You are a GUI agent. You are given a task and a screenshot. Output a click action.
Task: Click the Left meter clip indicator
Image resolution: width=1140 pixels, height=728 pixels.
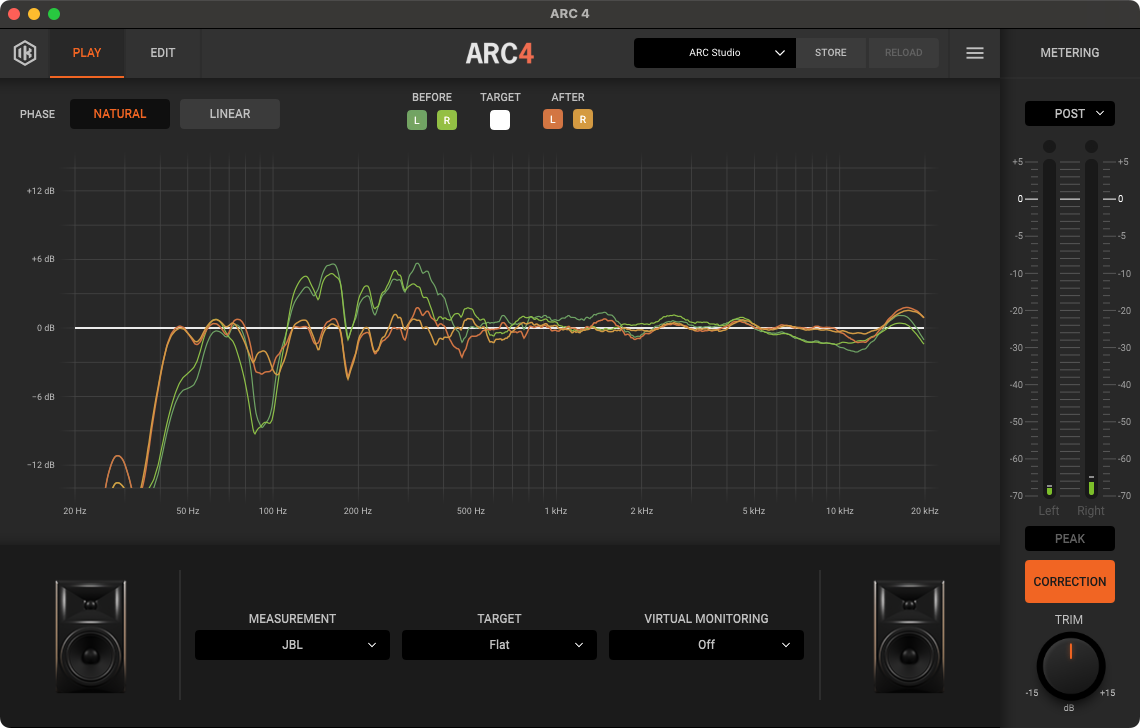[1049, 147]
